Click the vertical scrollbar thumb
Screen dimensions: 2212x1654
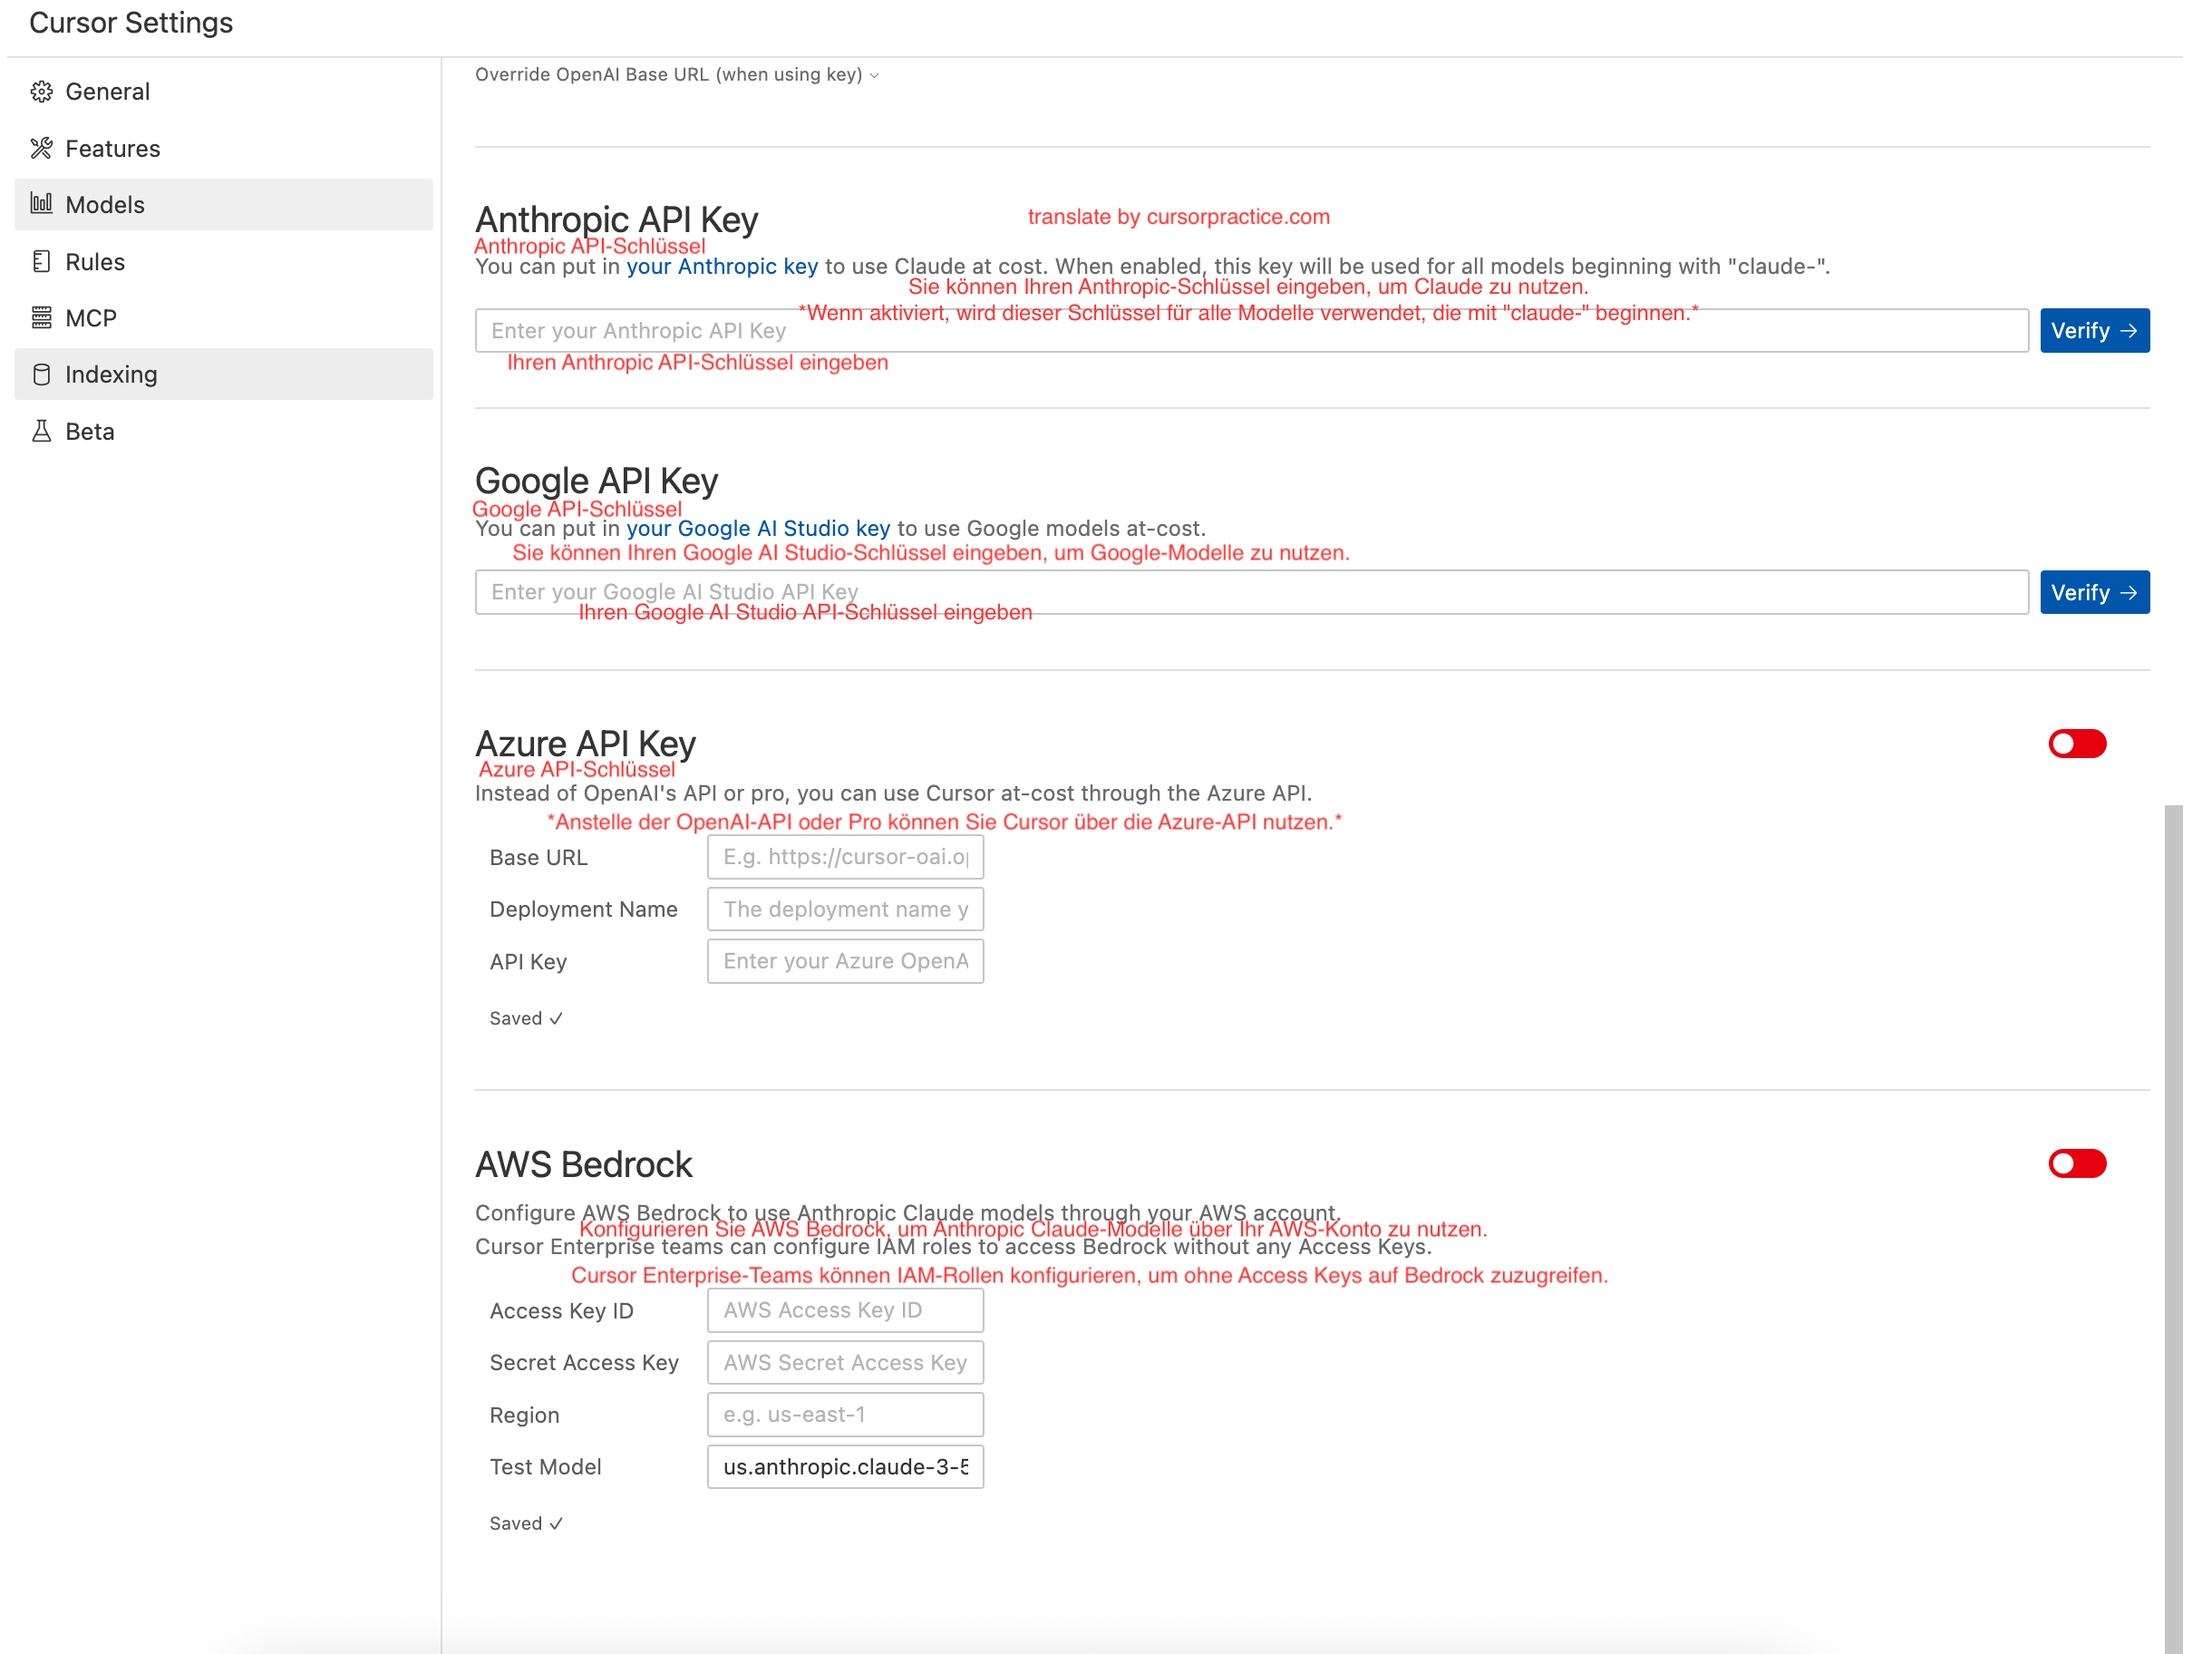(x=2173, y=1229)
